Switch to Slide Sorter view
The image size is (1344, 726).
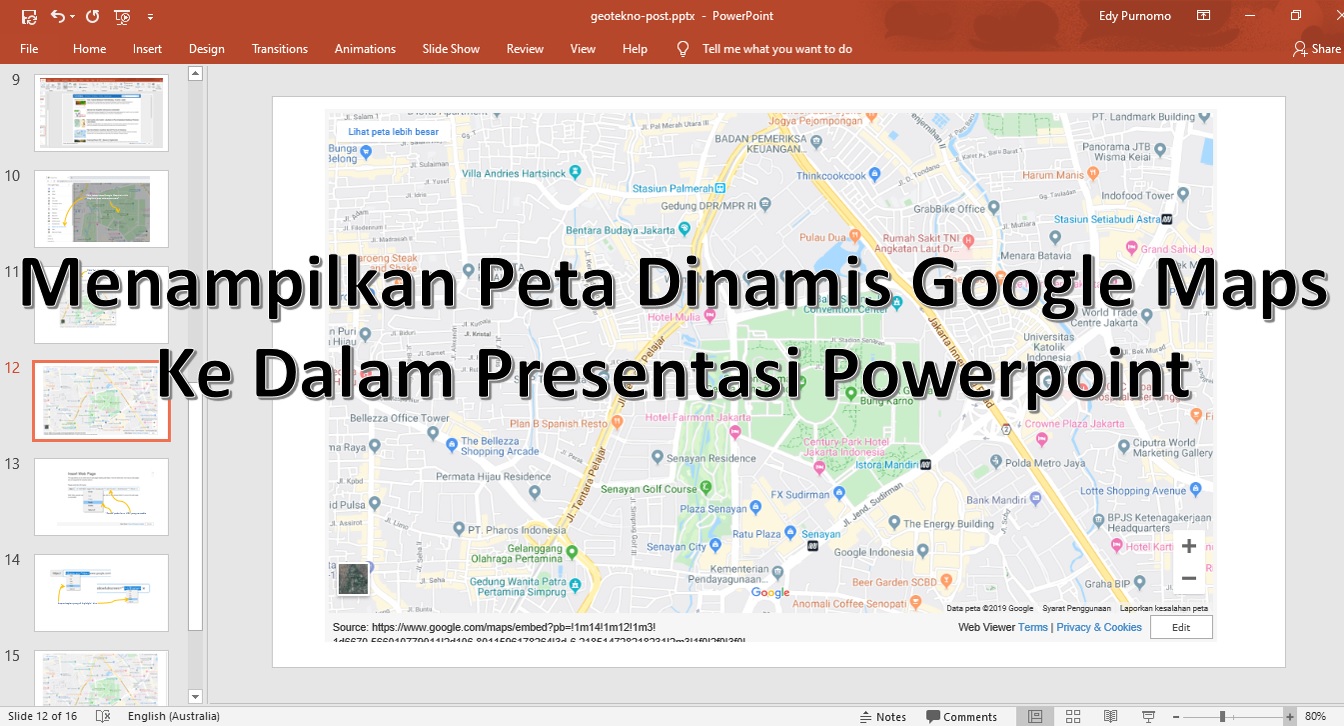pyautogui.click(x=1073, y=716)
